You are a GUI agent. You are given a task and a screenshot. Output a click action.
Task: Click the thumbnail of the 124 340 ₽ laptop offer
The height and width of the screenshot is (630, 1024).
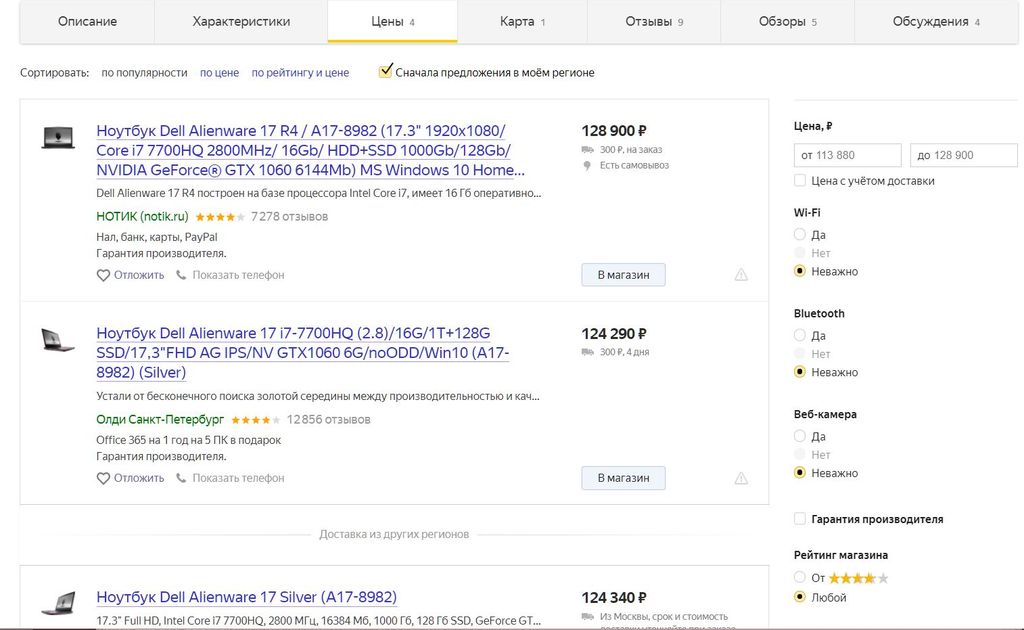click(x=58, y=604)
